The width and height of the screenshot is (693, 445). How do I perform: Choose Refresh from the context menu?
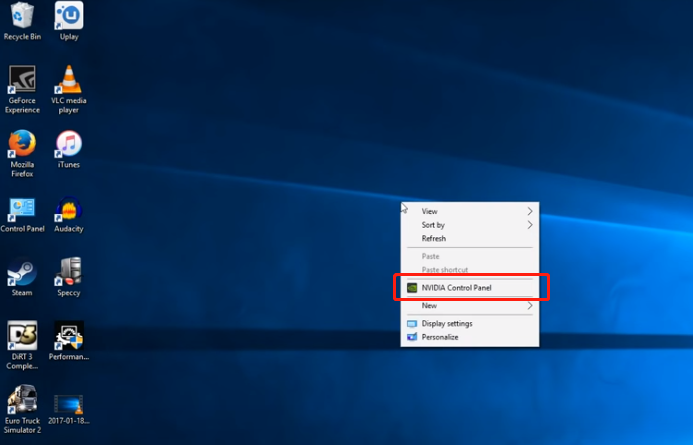pos(470,239)
